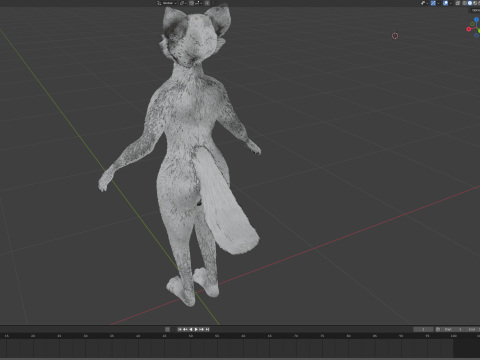Jump to the timeline start frame
This screenshot has height=360, width=480.
point(180,329)
